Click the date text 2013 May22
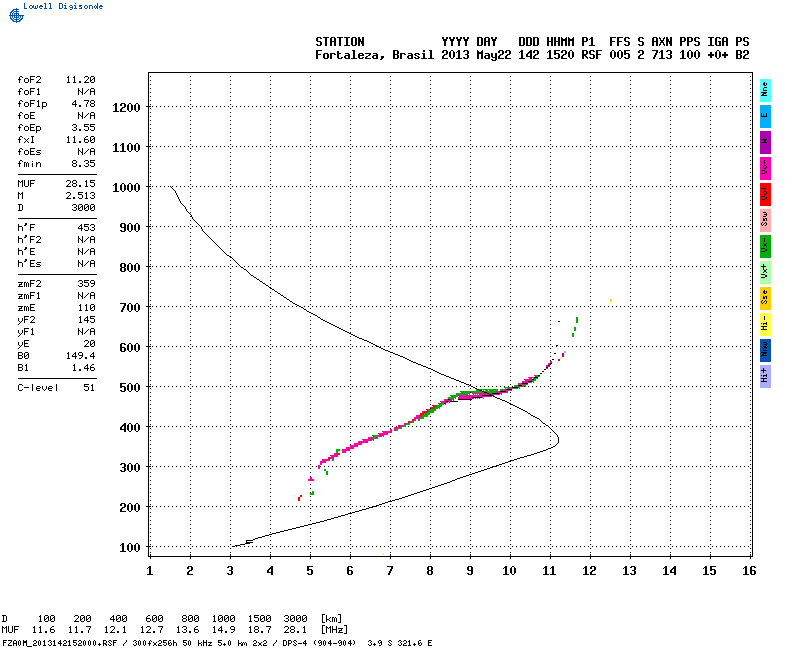Screen dimensions: 800x650 (476, 55)
